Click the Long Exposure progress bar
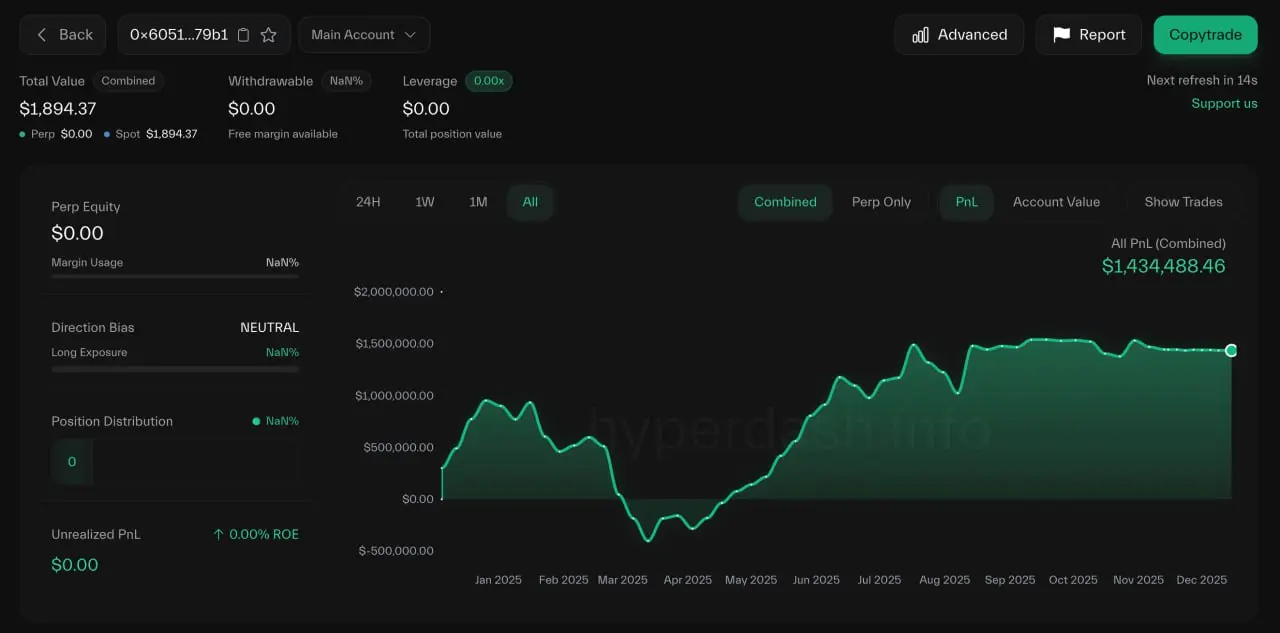The image size is (1280, 633). [x=175, y=369]
